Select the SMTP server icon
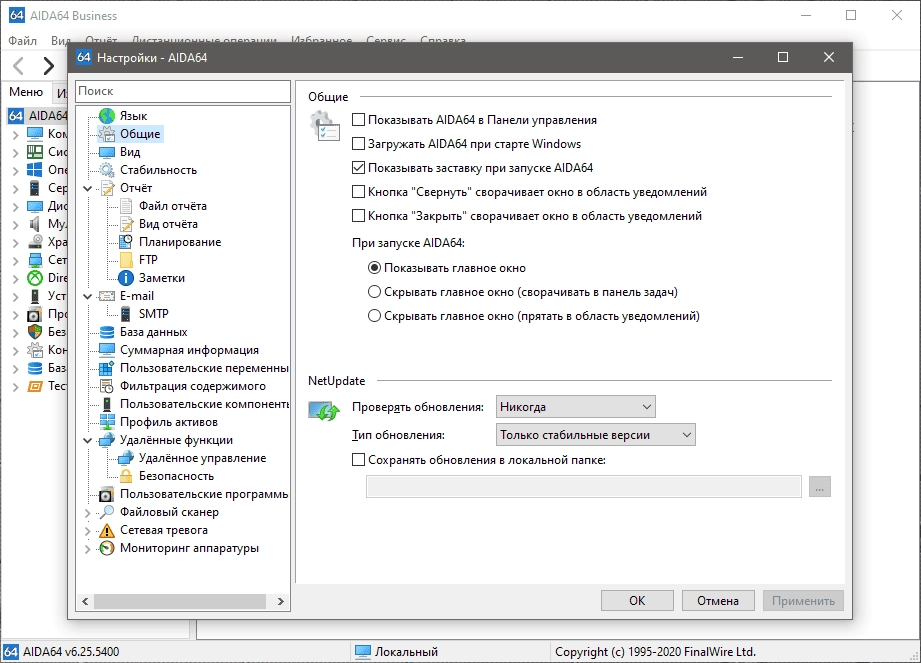The image size is (921, 663). pos(126,314)
